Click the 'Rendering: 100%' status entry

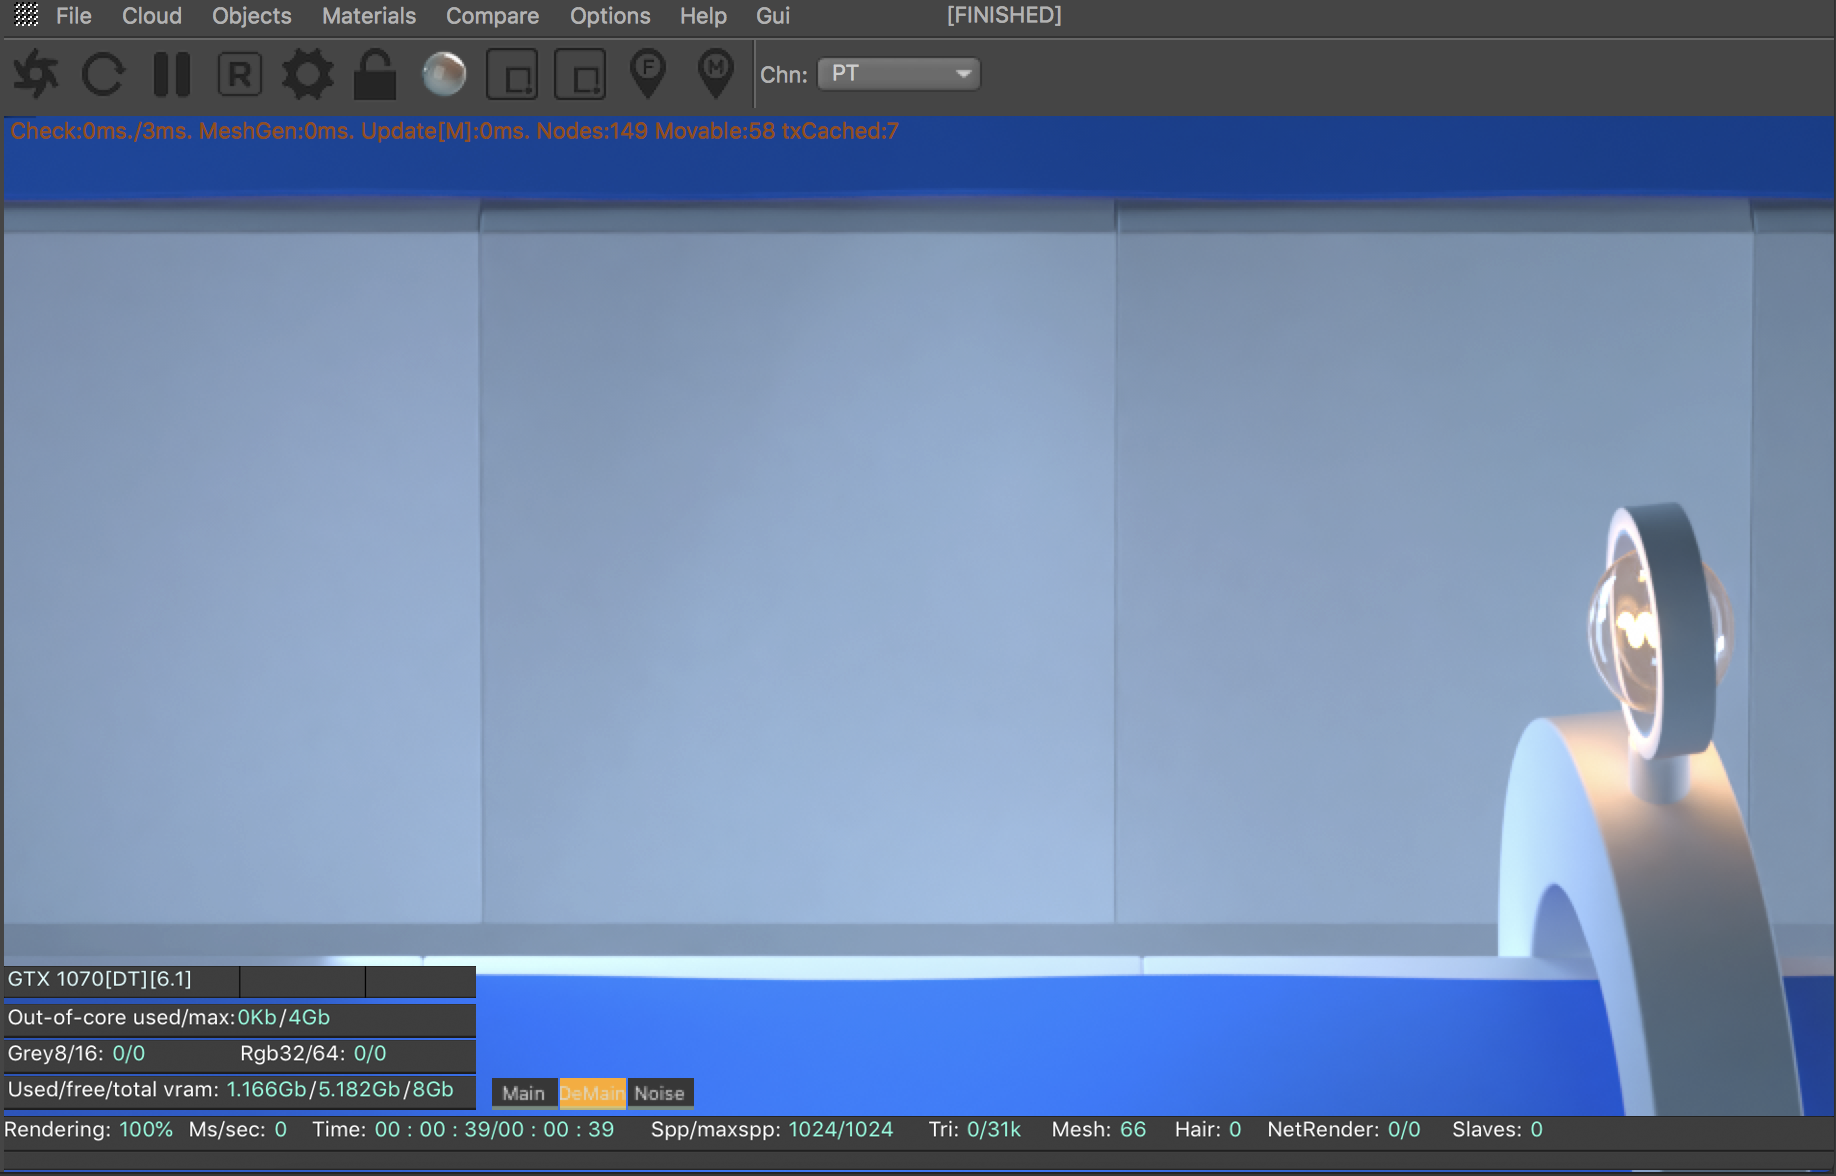(88, 1129)
